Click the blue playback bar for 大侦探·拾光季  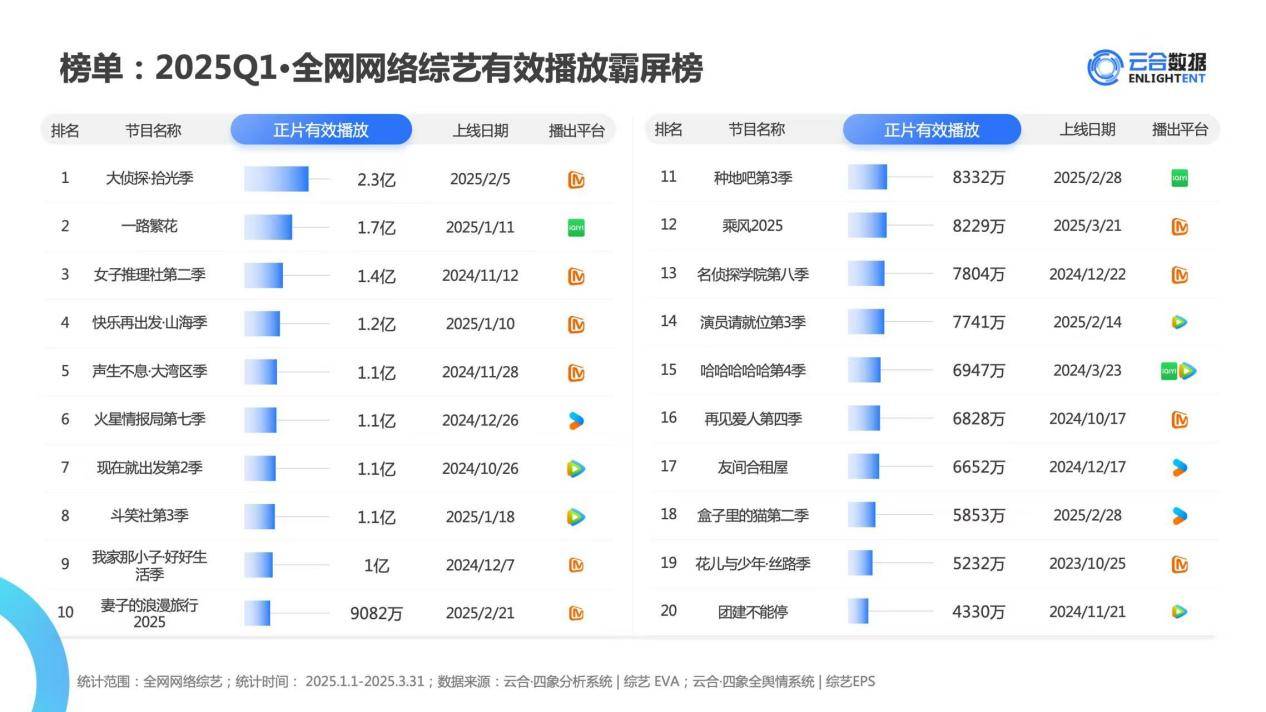click(x=276, y=179)
